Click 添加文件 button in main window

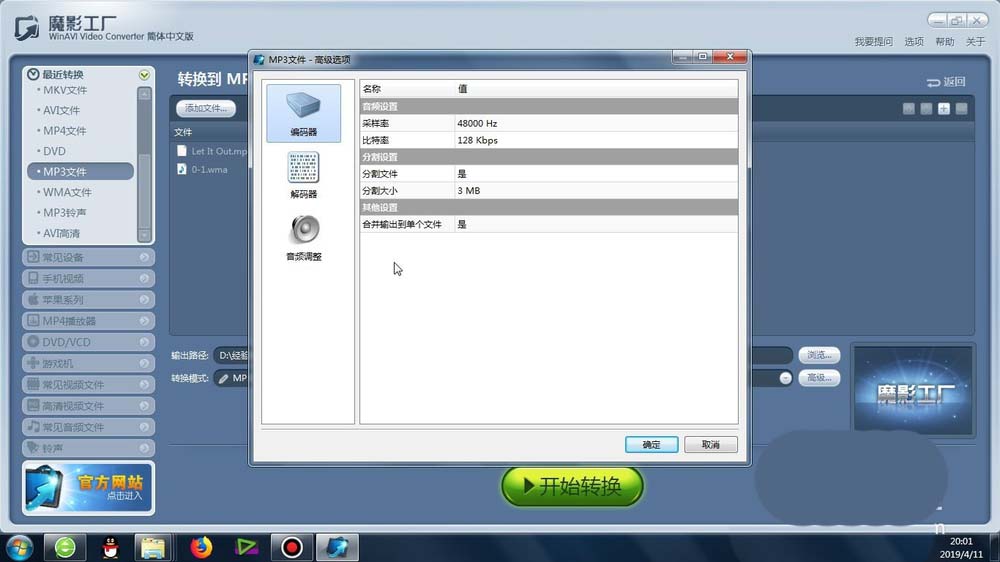click(205, 108)
